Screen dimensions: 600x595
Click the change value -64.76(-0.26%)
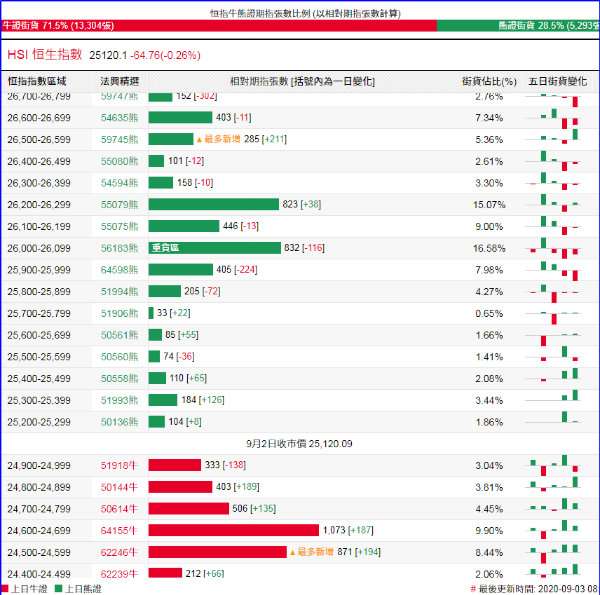(x=165, y=55)
